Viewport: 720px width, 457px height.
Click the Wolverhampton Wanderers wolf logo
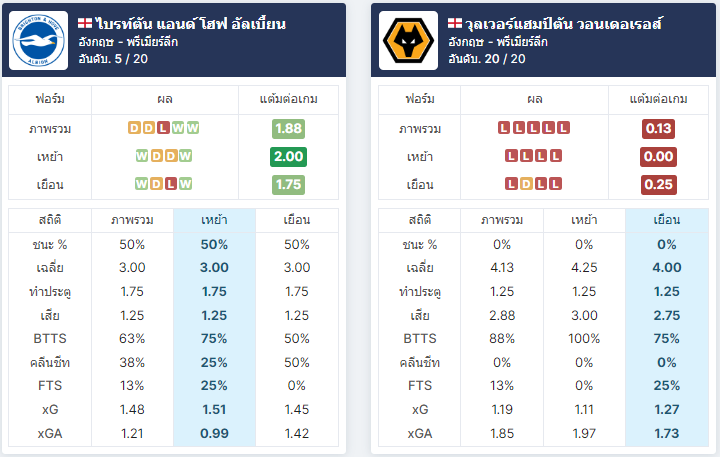pos(409,40)
